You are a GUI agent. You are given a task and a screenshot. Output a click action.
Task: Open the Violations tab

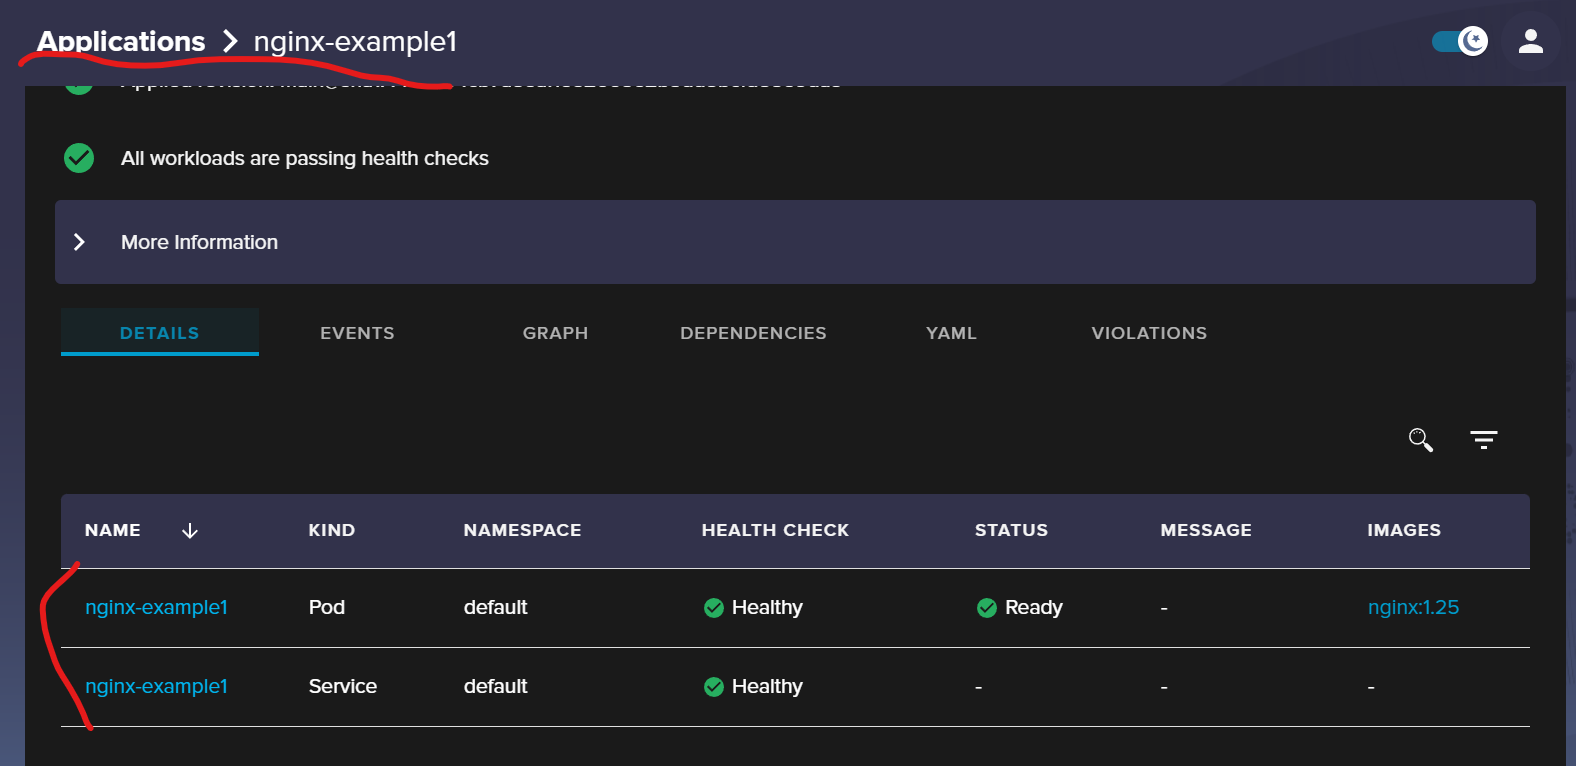pyautogui.click(x=1149, y=333)
